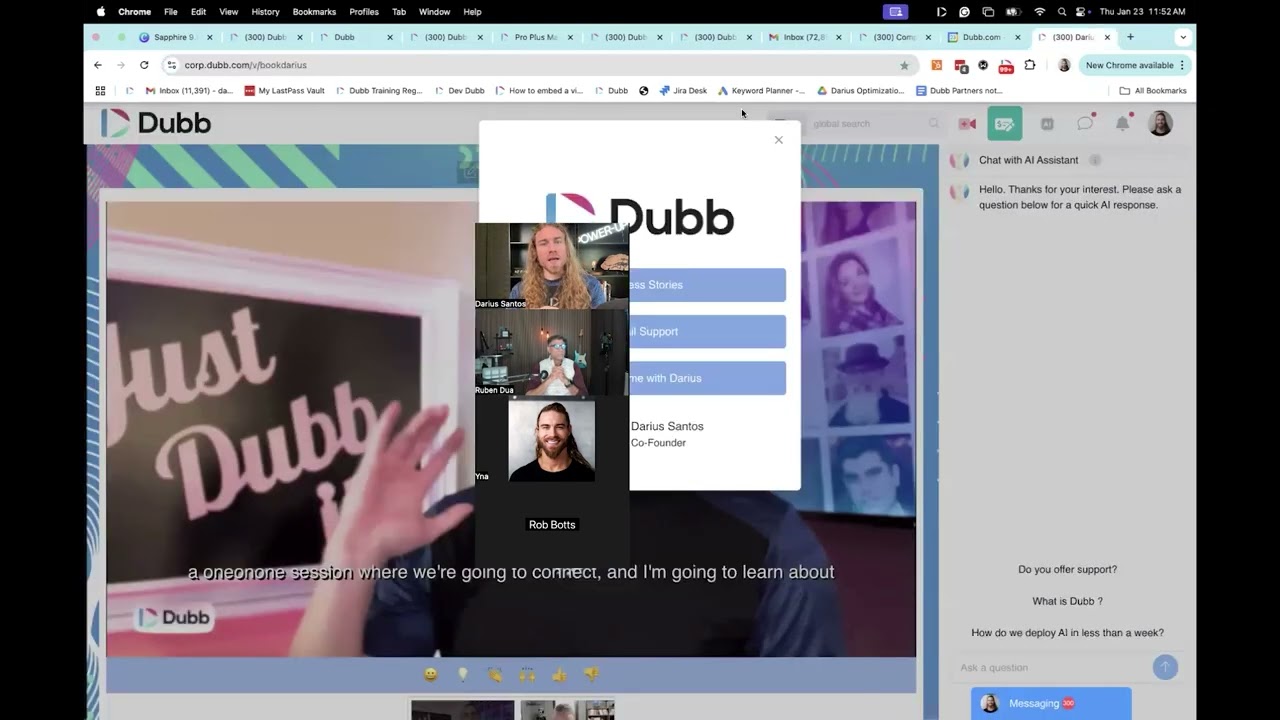This screenshot has height=720, width=1280.
Task: React with the clapping hands emoji
Action: [x=494, y=675]
